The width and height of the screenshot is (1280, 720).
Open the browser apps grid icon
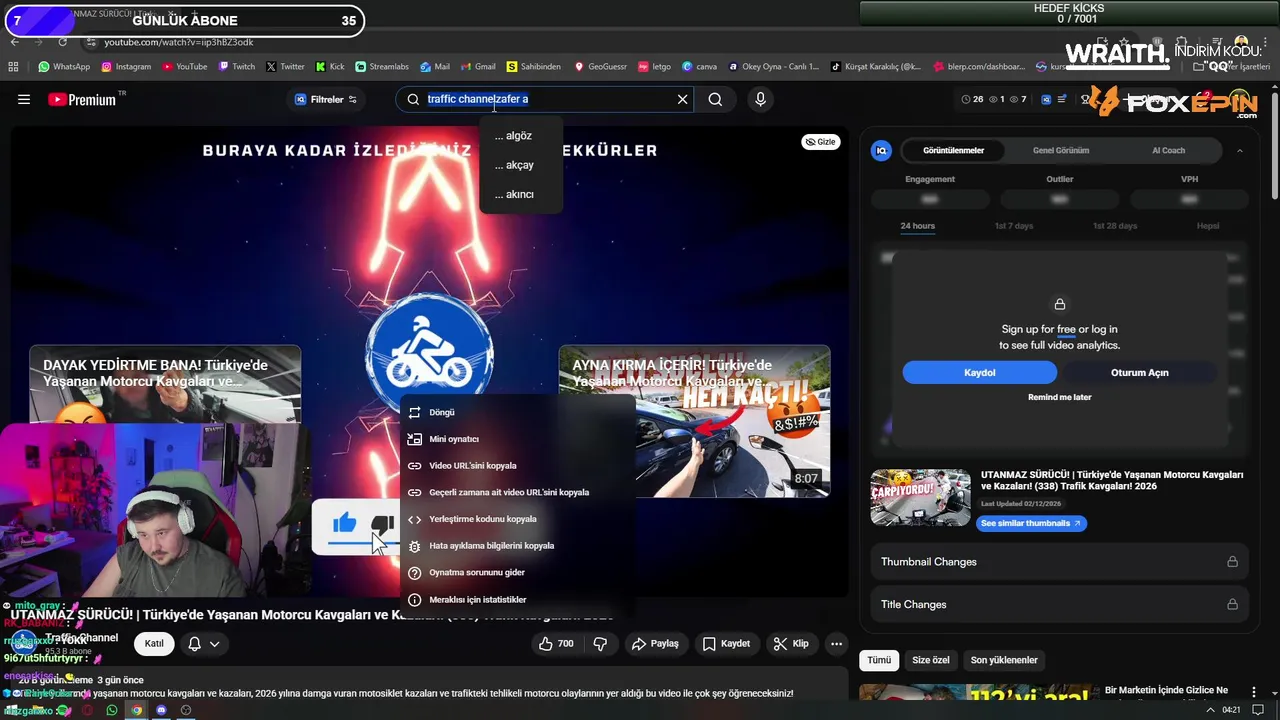click(x=13, y=67)
